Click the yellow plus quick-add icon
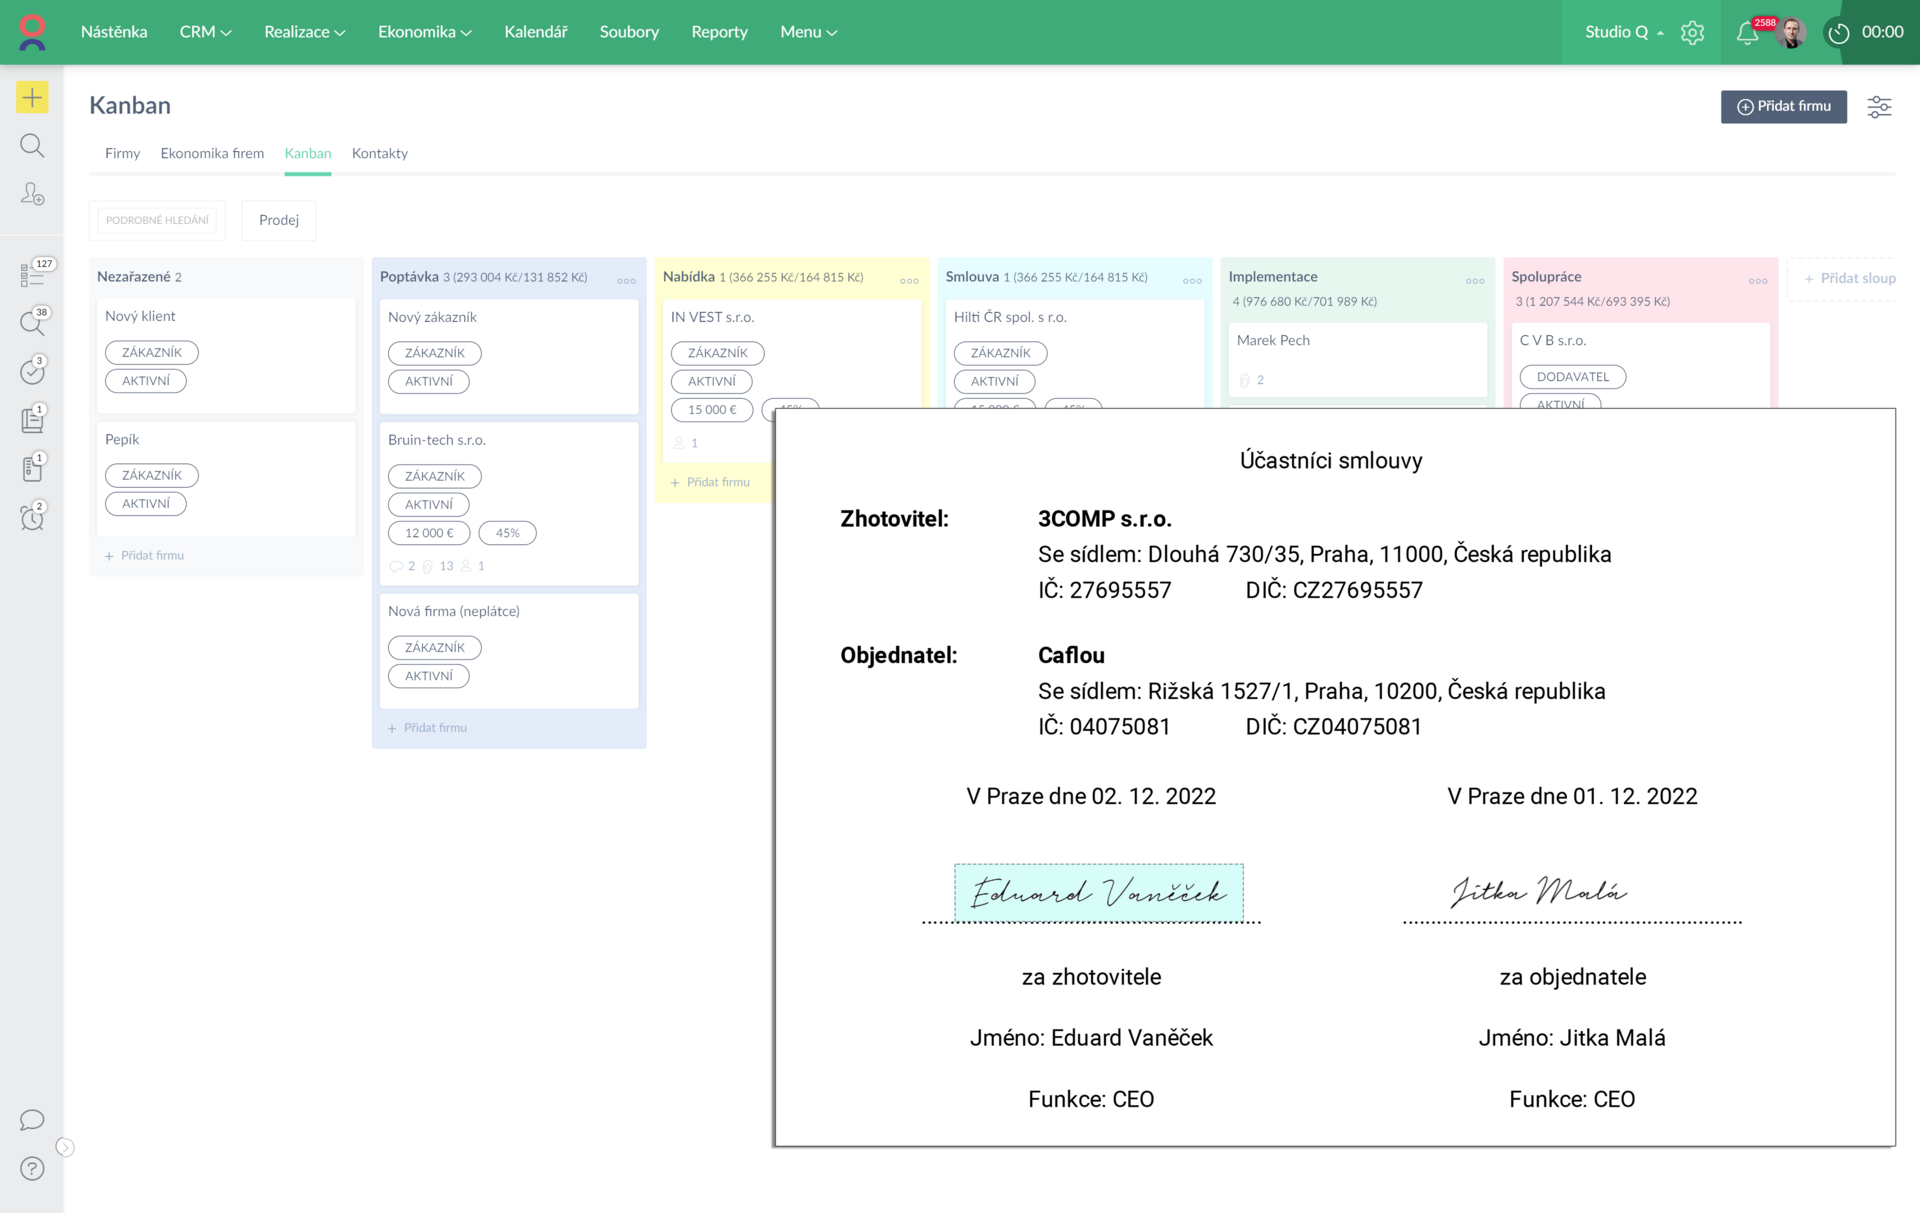Screen dimensions: 1920x1213 pyautogui.click(x=32, y=97)
